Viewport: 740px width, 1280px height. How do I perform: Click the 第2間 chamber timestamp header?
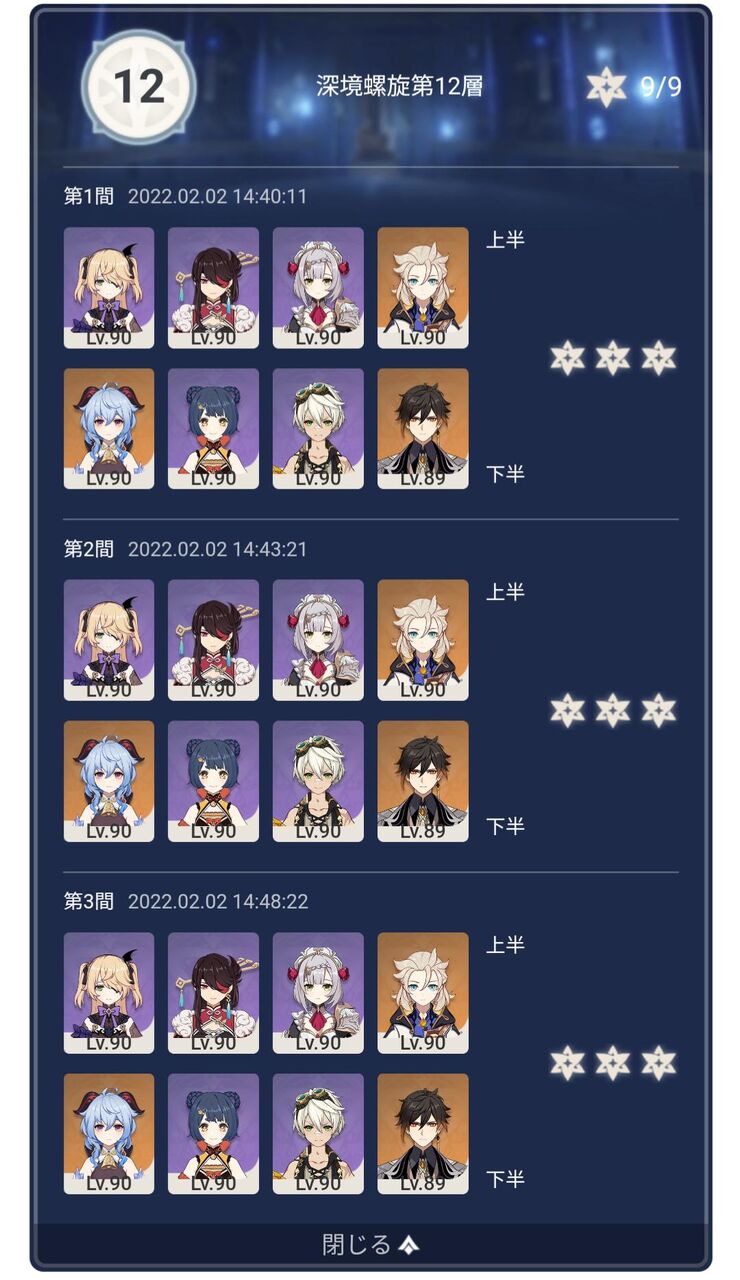pyautogui.click(x=186, y=549)
